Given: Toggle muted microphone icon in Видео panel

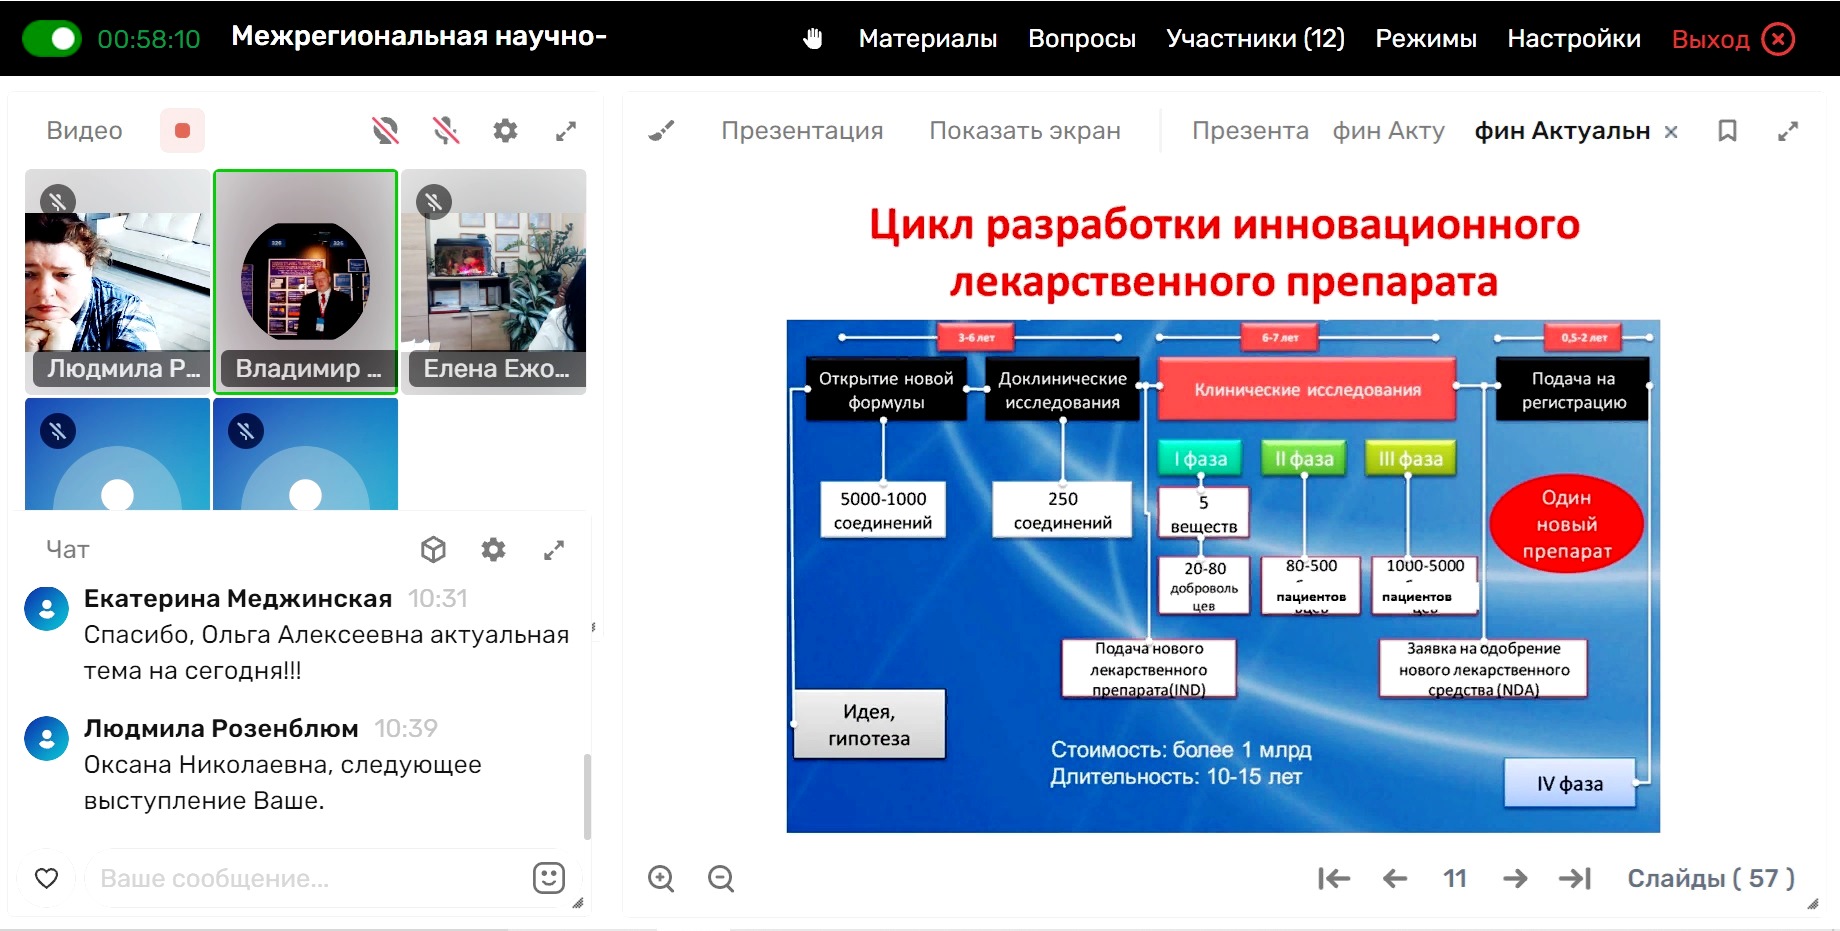Looking at the screenshot, I should (x=446, y=131).
